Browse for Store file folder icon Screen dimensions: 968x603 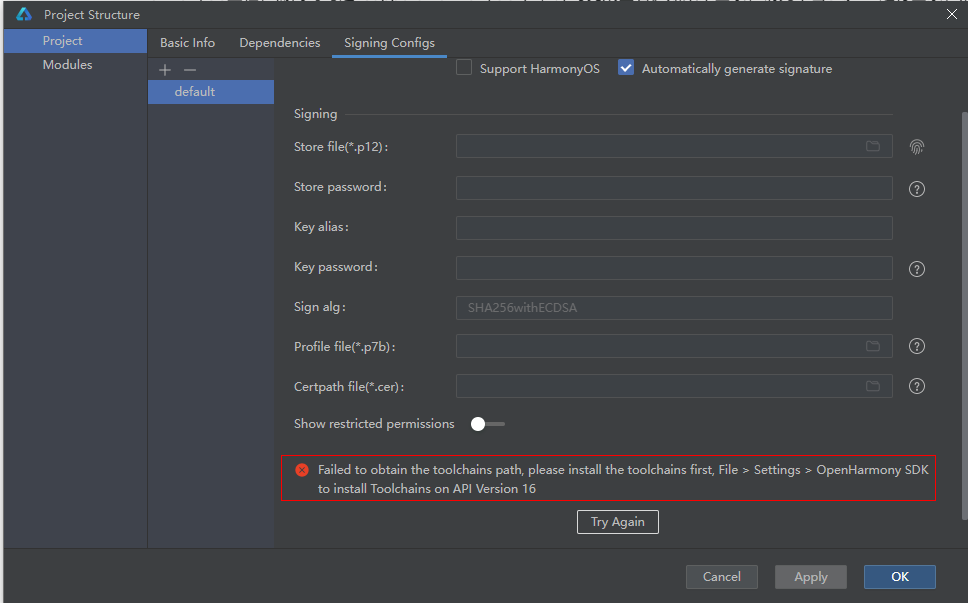(873, 146)
